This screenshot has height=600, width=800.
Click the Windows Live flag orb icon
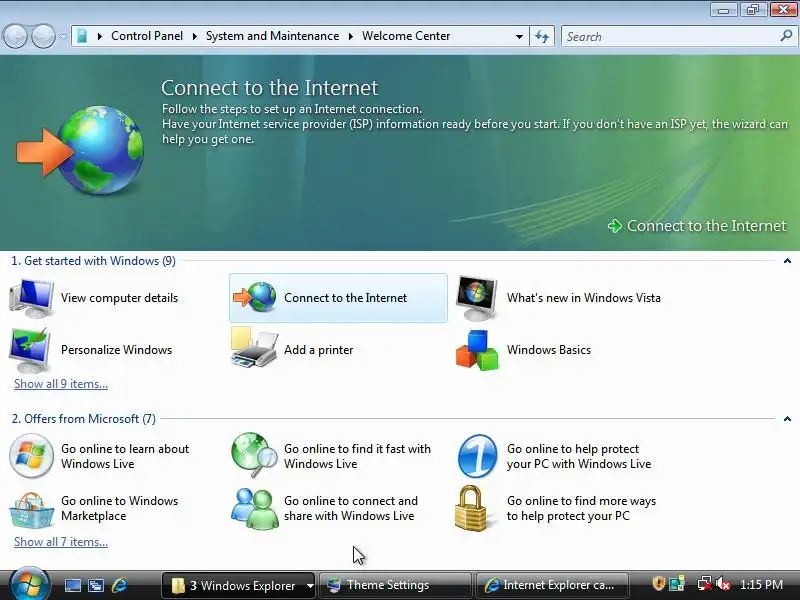pyautogui.click(x=31, y=456)
